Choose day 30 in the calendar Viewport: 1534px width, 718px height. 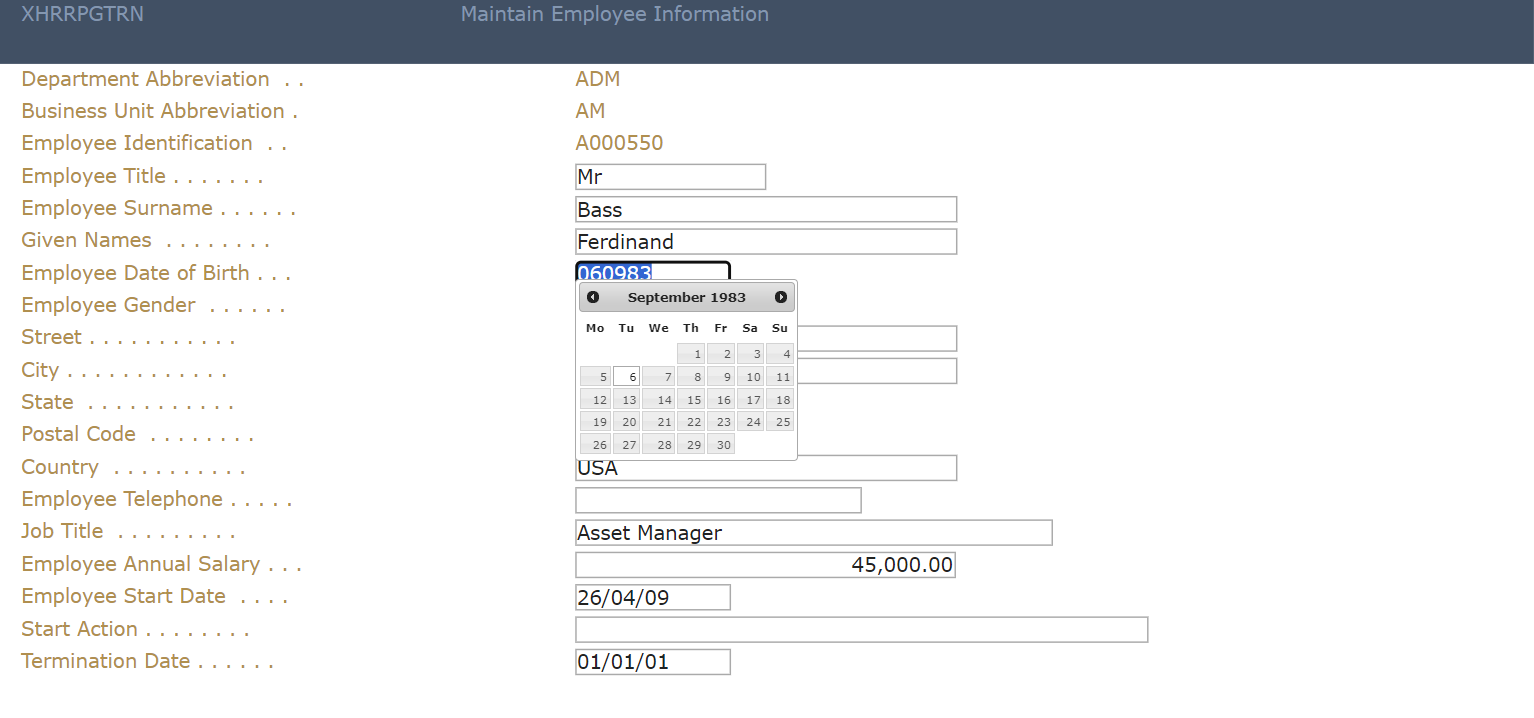pyautogui.click(x=721, y=445)
